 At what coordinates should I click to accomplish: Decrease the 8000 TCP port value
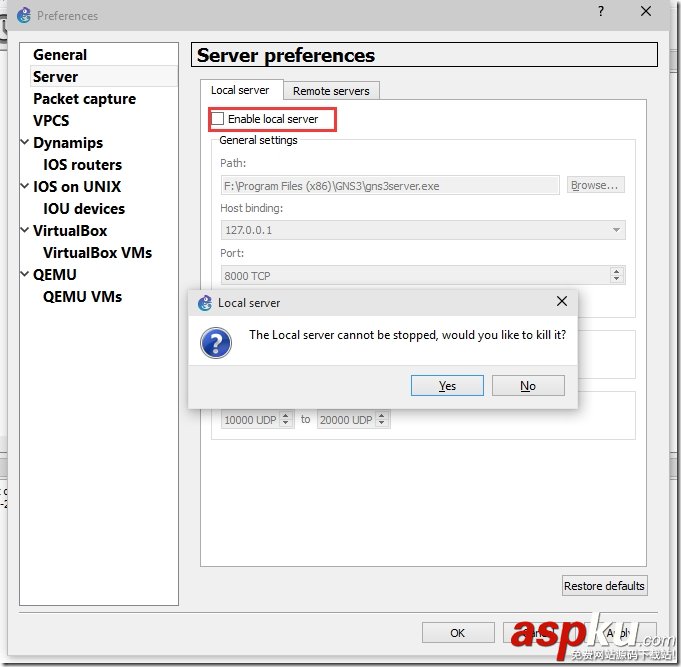coord(616,278)
